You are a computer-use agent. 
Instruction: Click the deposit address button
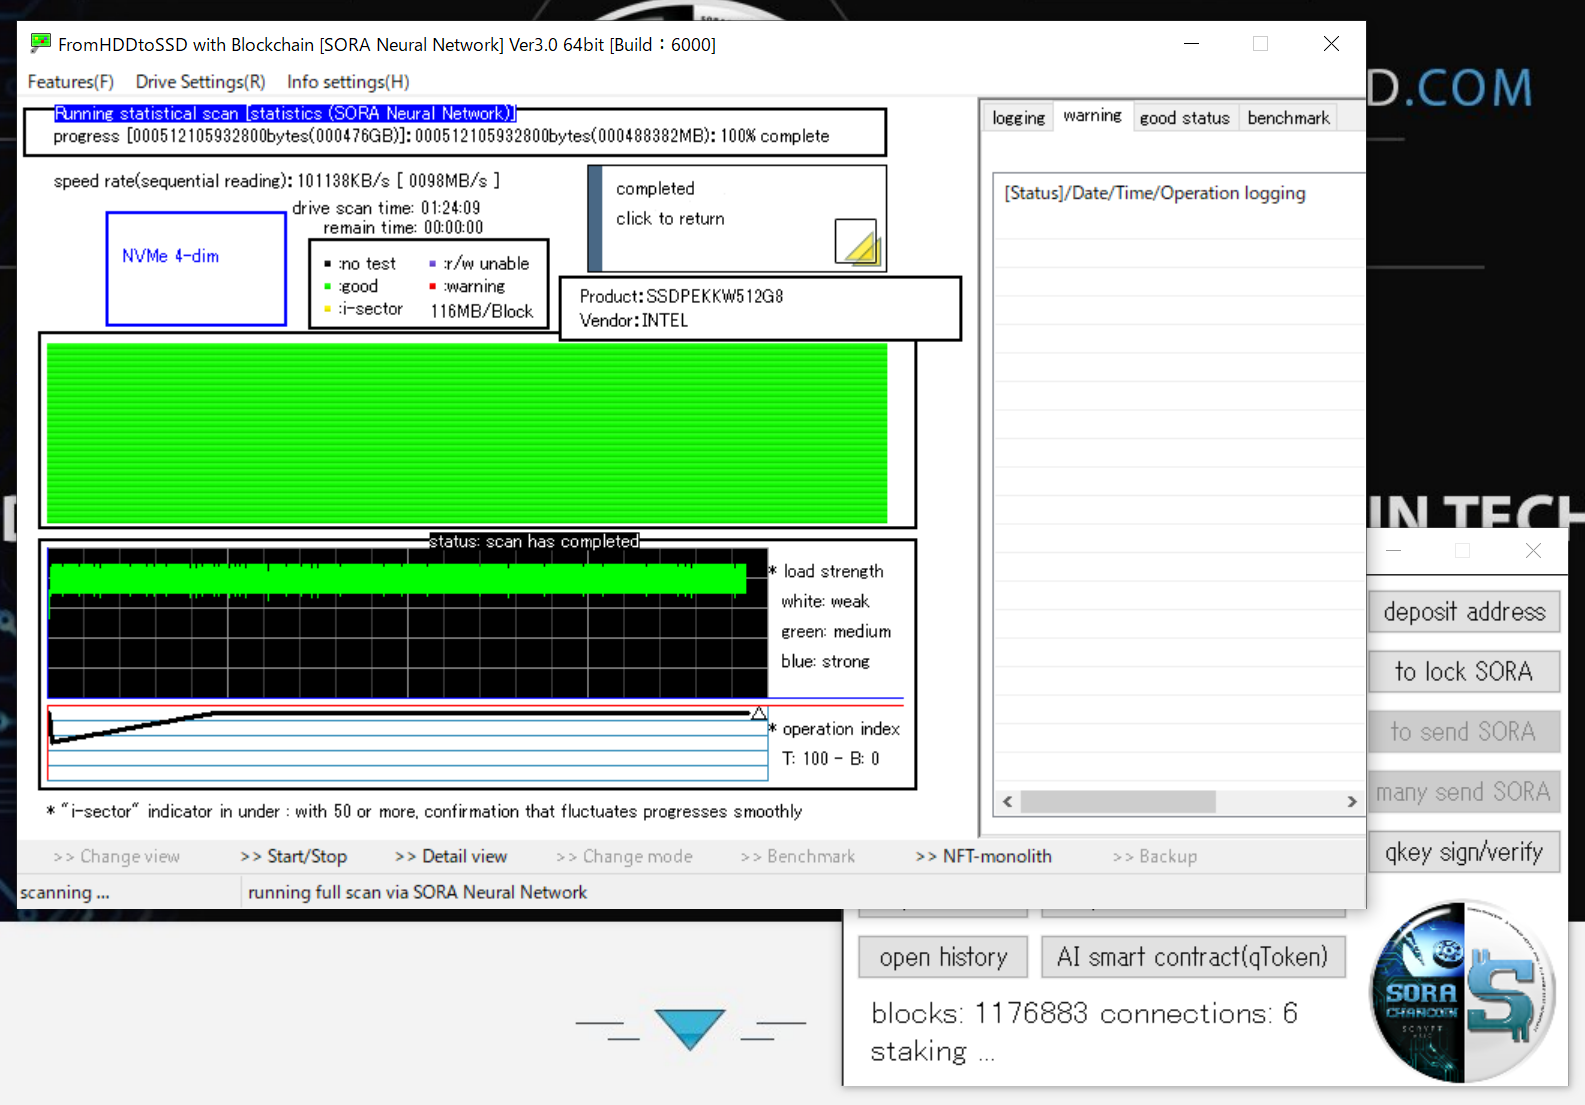pos(1464,612)
